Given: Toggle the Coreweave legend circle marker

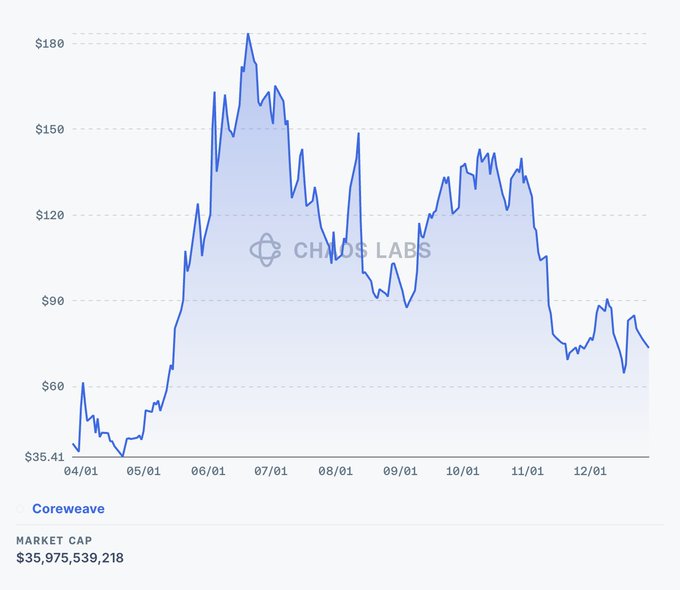Looking at the screenshot, I should tap(20, 509).
